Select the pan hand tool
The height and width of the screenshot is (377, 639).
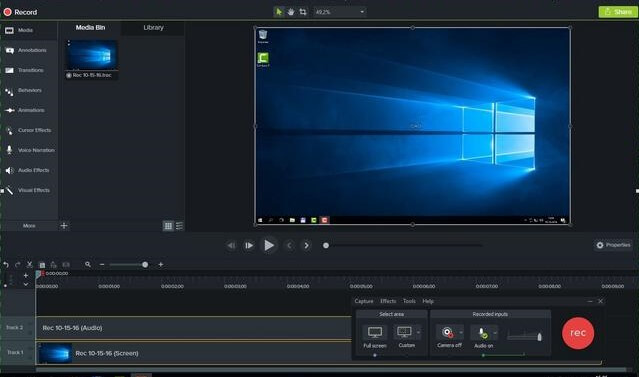pos(291,12)
